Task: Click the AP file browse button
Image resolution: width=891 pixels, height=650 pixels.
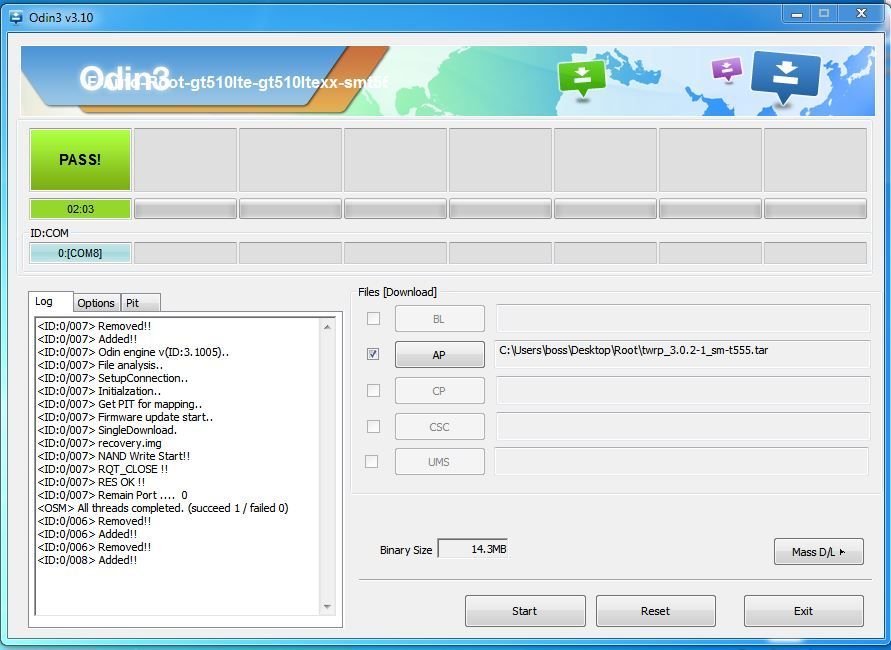Action: (440, 355)
